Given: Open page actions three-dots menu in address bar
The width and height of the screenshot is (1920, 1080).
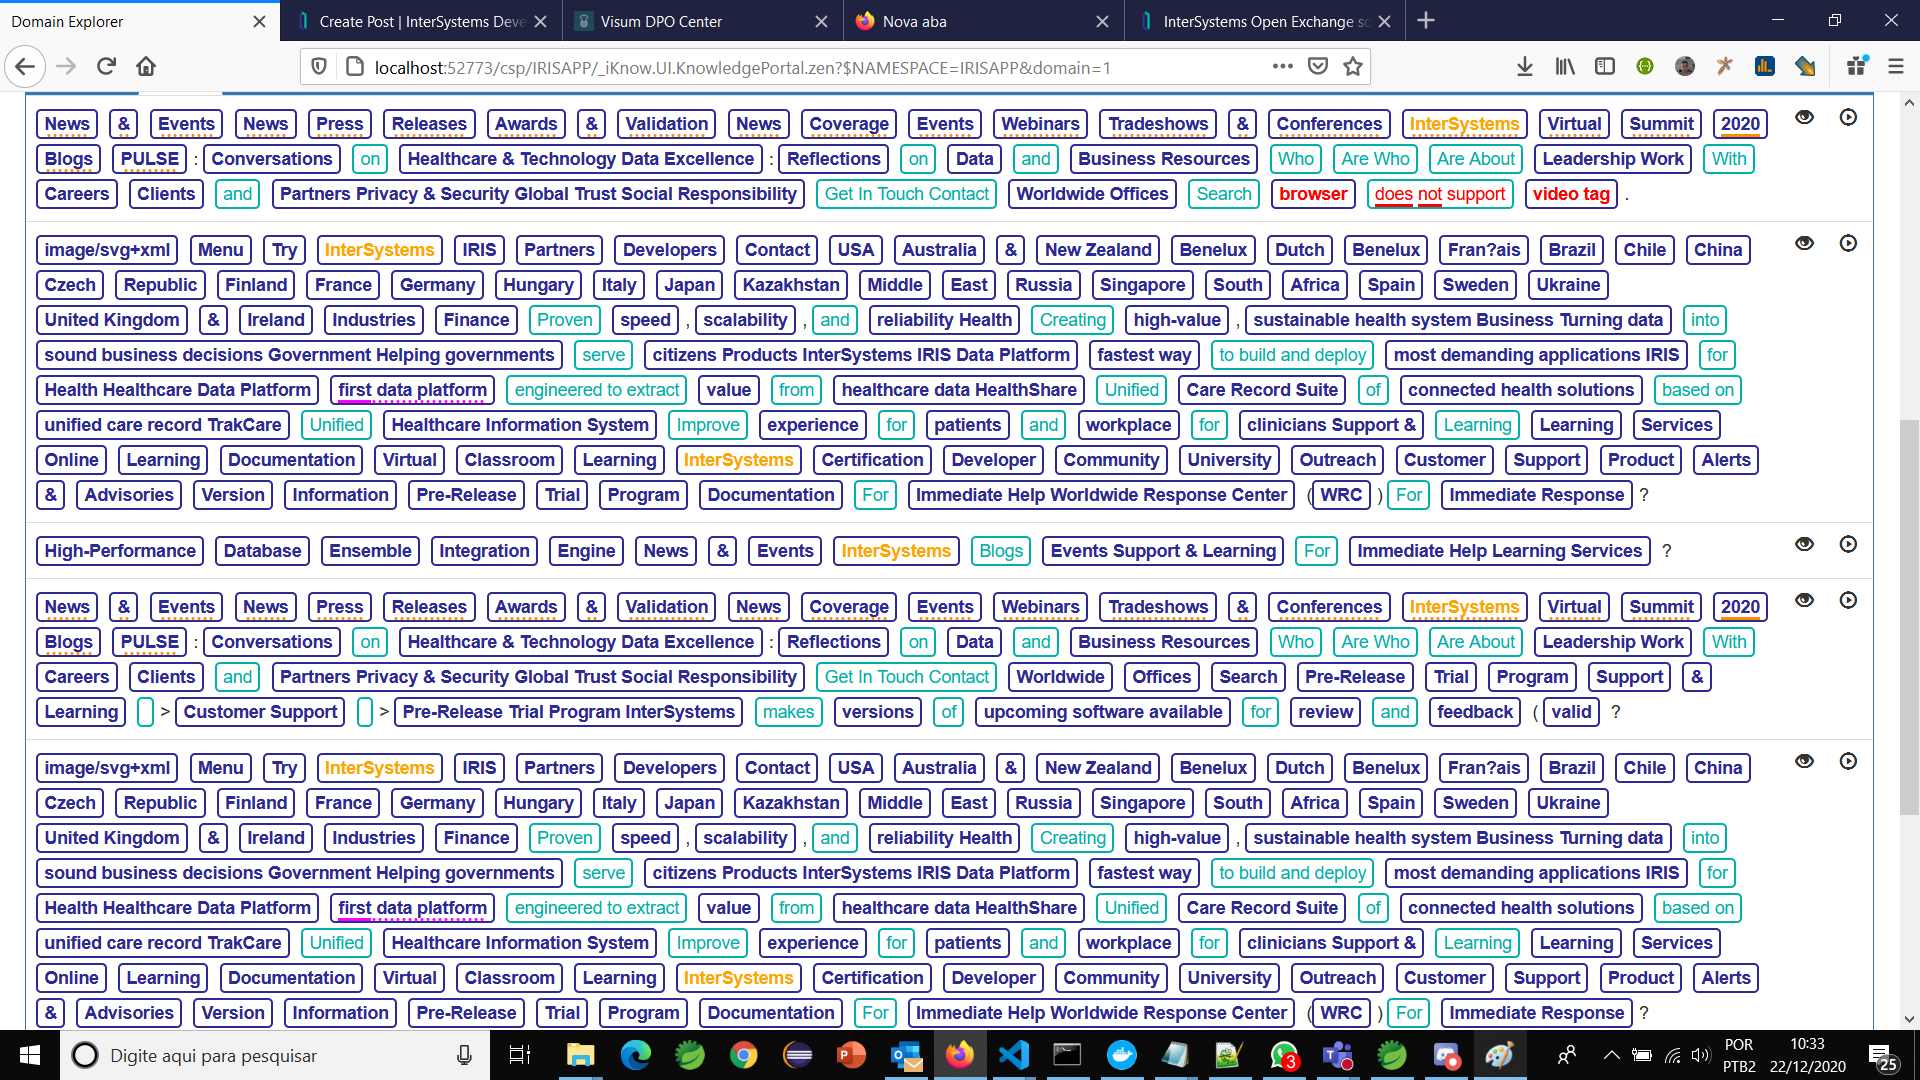Looking at the screenshot, I should [x=1282, y=67].
